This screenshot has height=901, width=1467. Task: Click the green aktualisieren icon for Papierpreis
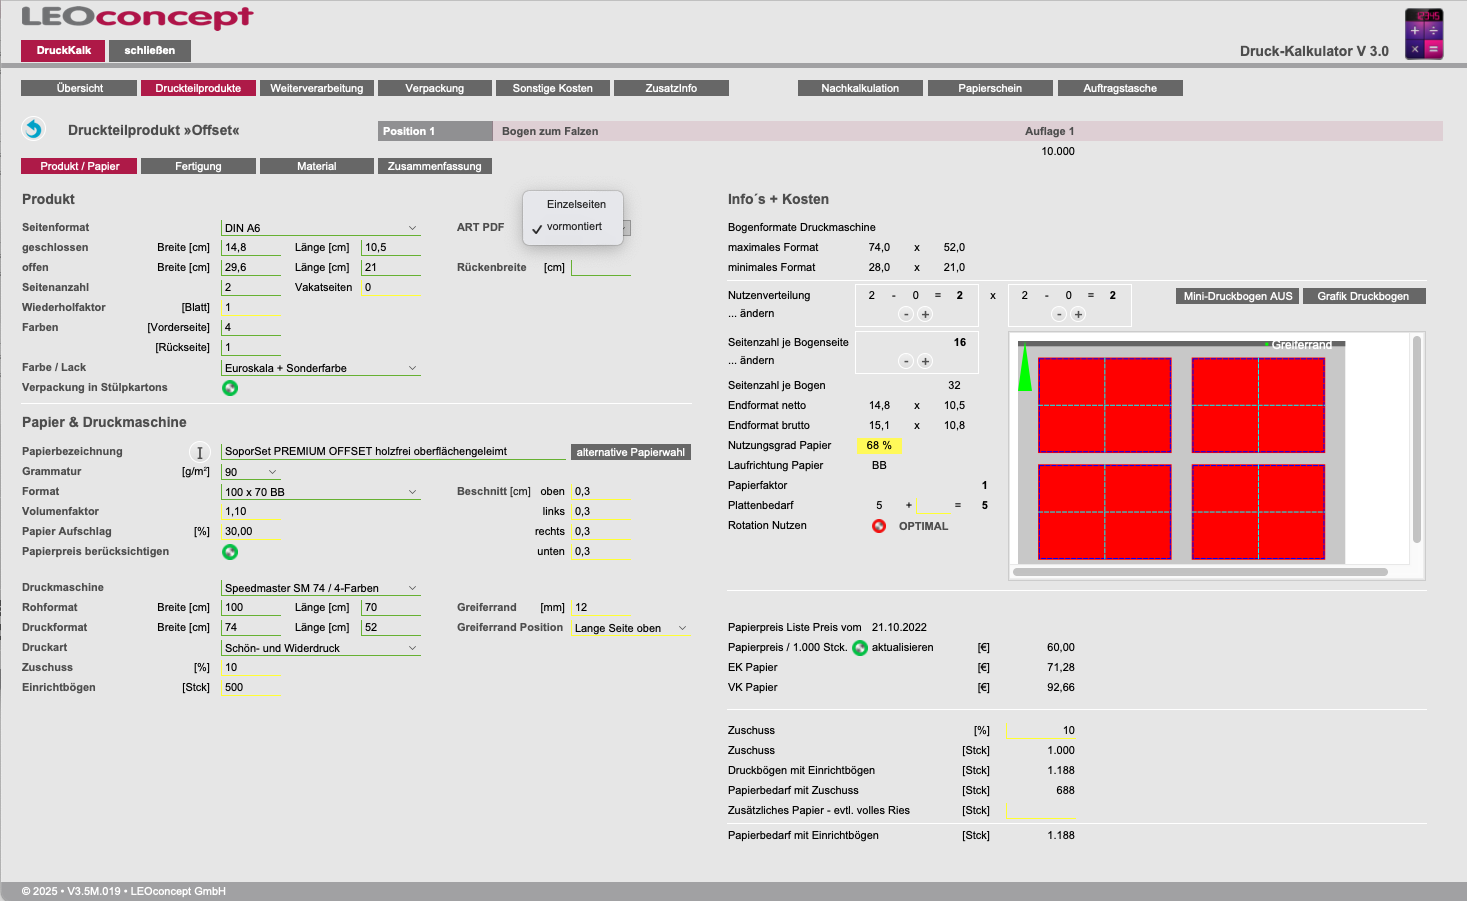pos(859,648)
